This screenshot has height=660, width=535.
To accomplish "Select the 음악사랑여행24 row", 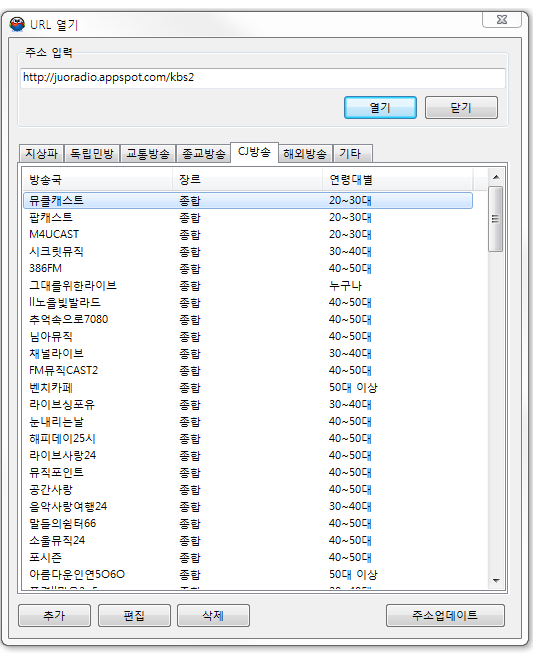I will (248, 506).
